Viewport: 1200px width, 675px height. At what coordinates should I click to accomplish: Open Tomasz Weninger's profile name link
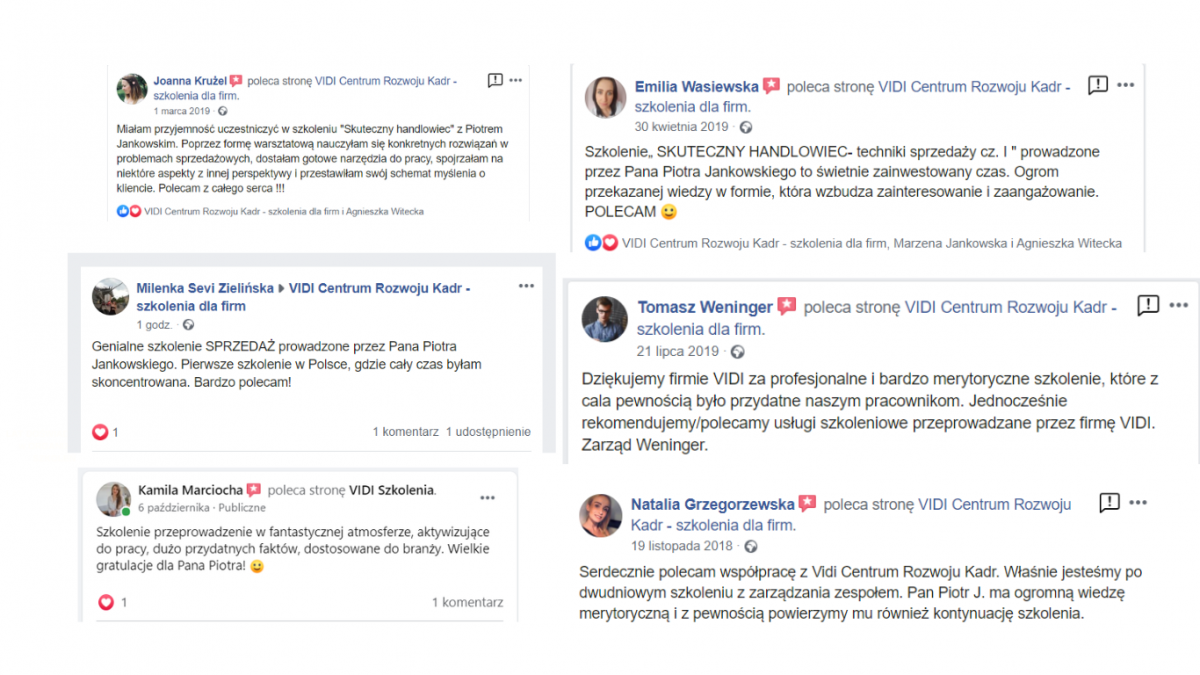[x=705, y=307]
